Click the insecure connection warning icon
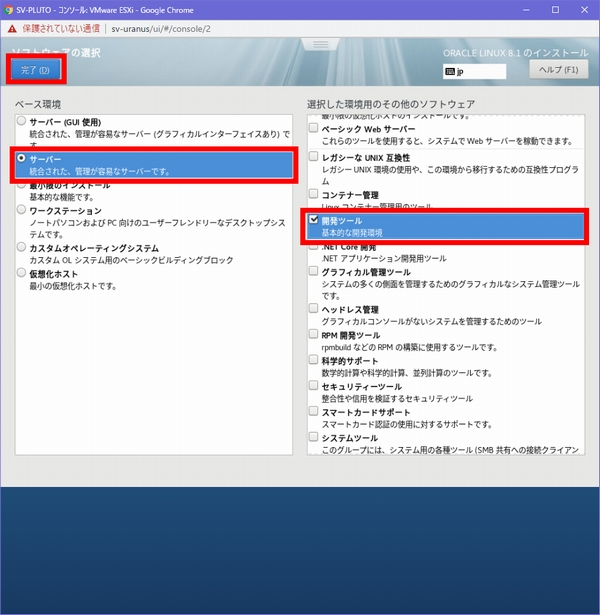 click(x=12, y=29)
